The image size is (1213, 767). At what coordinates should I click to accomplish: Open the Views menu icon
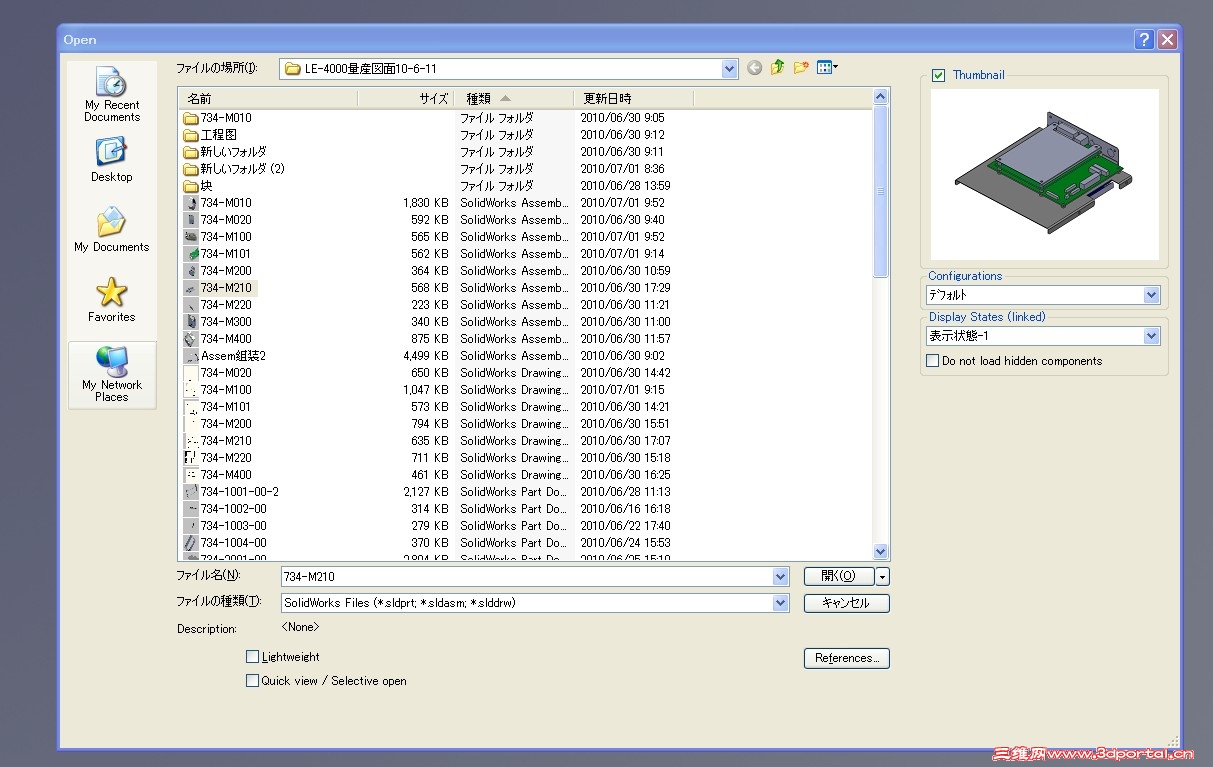tap(827, 68)
